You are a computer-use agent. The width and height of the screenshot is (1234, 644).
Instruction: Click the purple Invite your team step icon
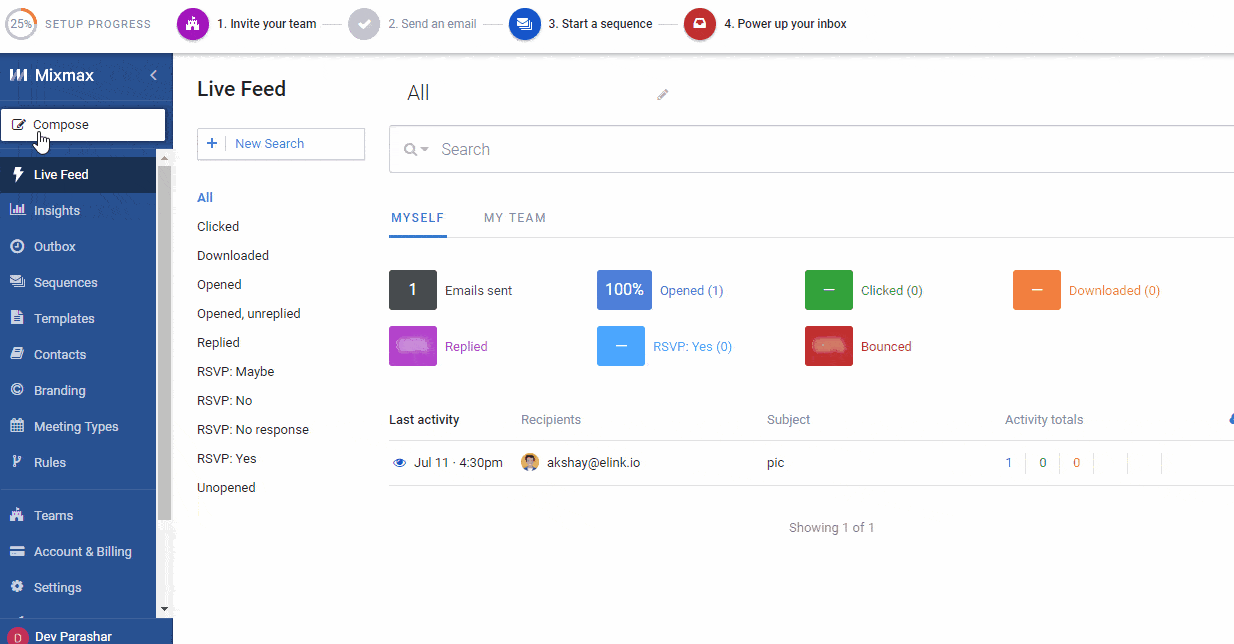[x=193, y=24]
